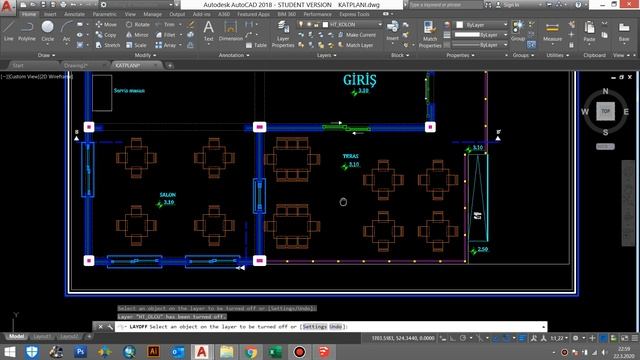Viewport: 640px width, 360px height.
Task: Click the Measure tool
Action: pos(552,33)
